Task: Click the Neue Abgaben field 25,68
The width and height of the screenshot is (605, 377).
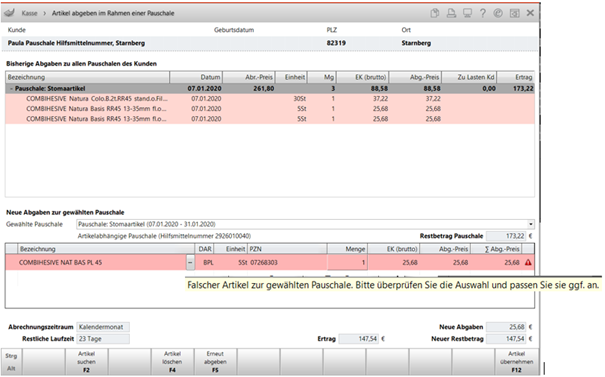Action: coord(506,327)
